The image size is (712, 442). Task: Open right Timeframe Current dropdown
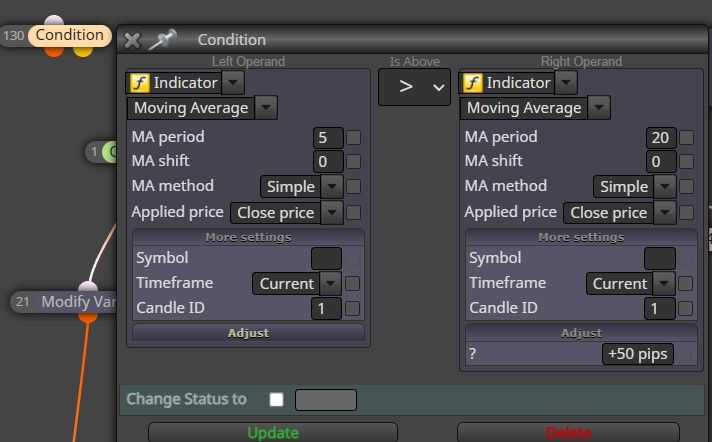pos(630,283)
